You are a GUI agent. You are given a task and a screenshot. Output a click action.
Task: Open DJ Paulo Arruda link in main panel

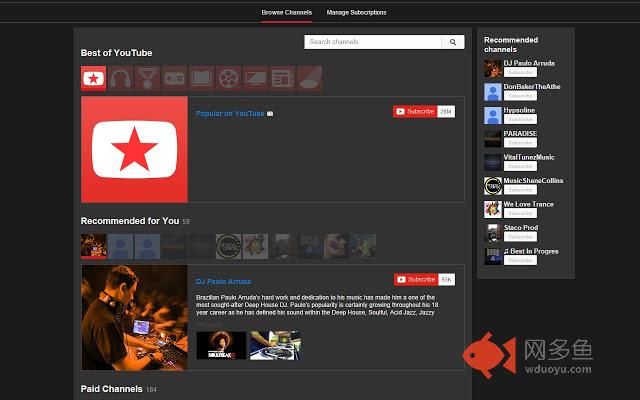[x=223, y=281]
